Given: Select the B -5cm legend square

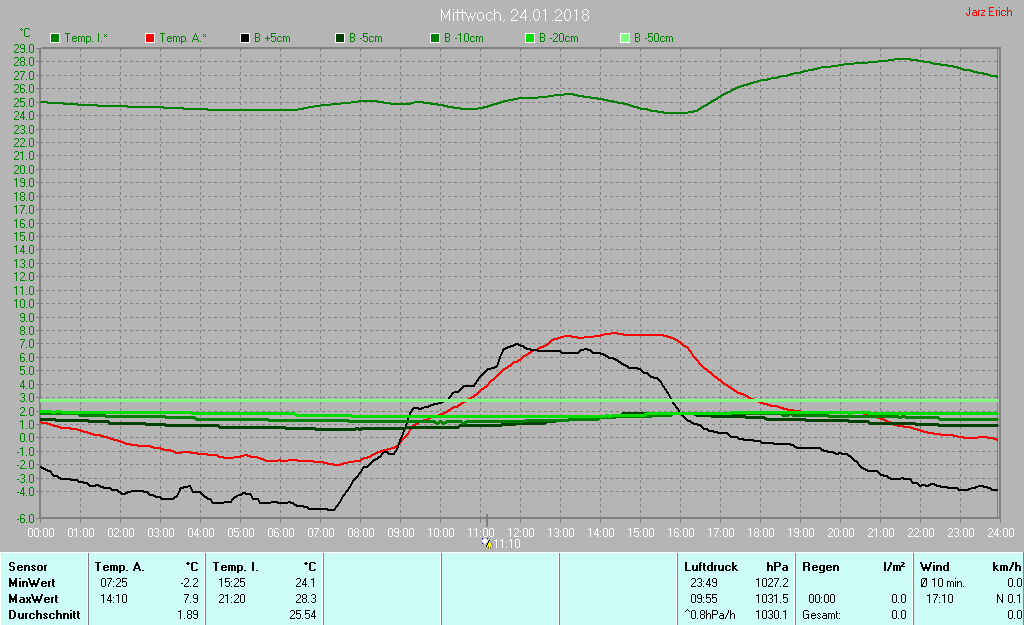Looking at the screenshot, I should 340,38.
